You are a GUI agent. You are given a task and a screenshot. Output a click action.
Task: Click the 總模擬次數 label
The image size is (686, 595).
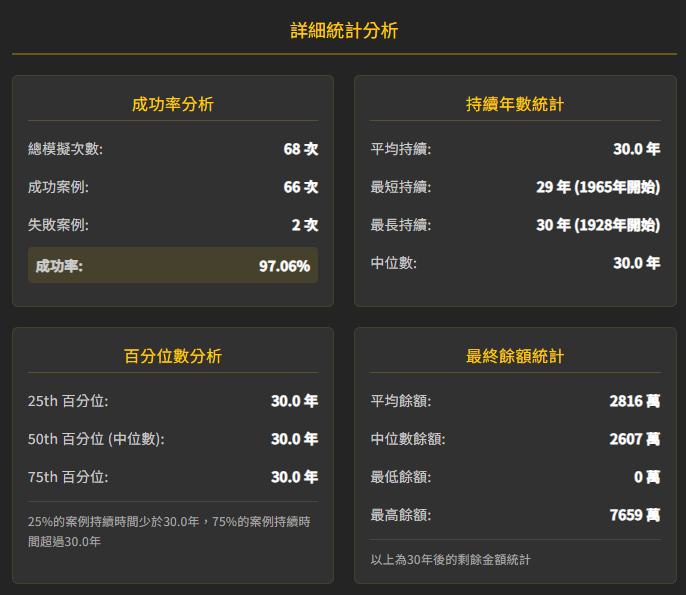65,149
